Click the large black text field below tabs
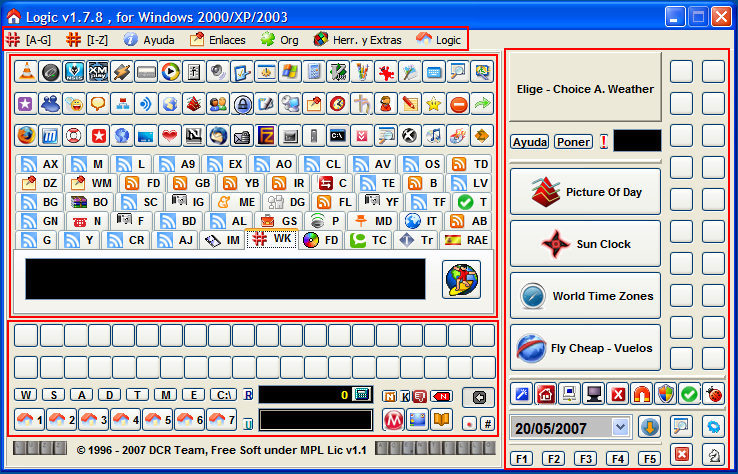The image size is (738, 474). (225, 279)
